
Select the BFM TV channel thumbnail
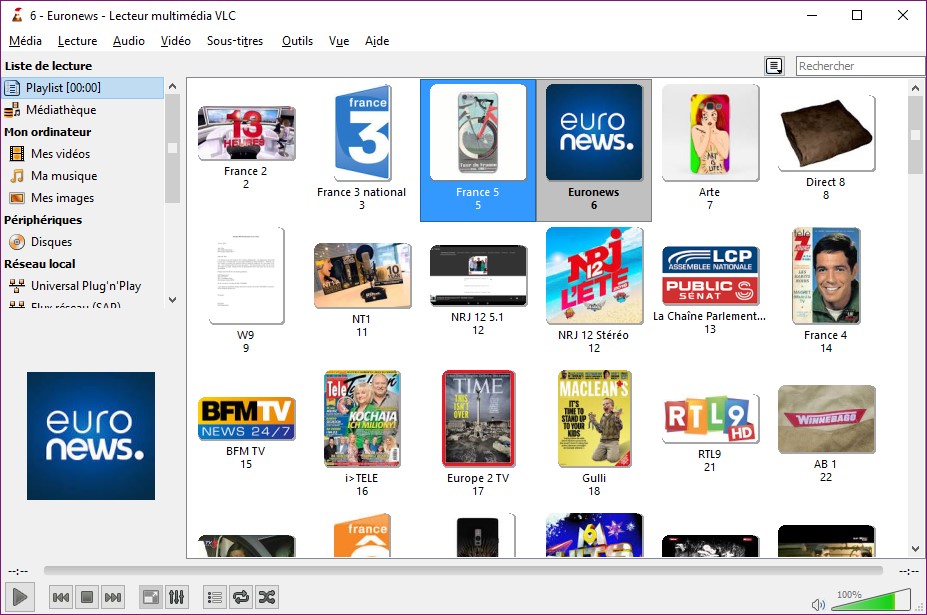[246, 420]
